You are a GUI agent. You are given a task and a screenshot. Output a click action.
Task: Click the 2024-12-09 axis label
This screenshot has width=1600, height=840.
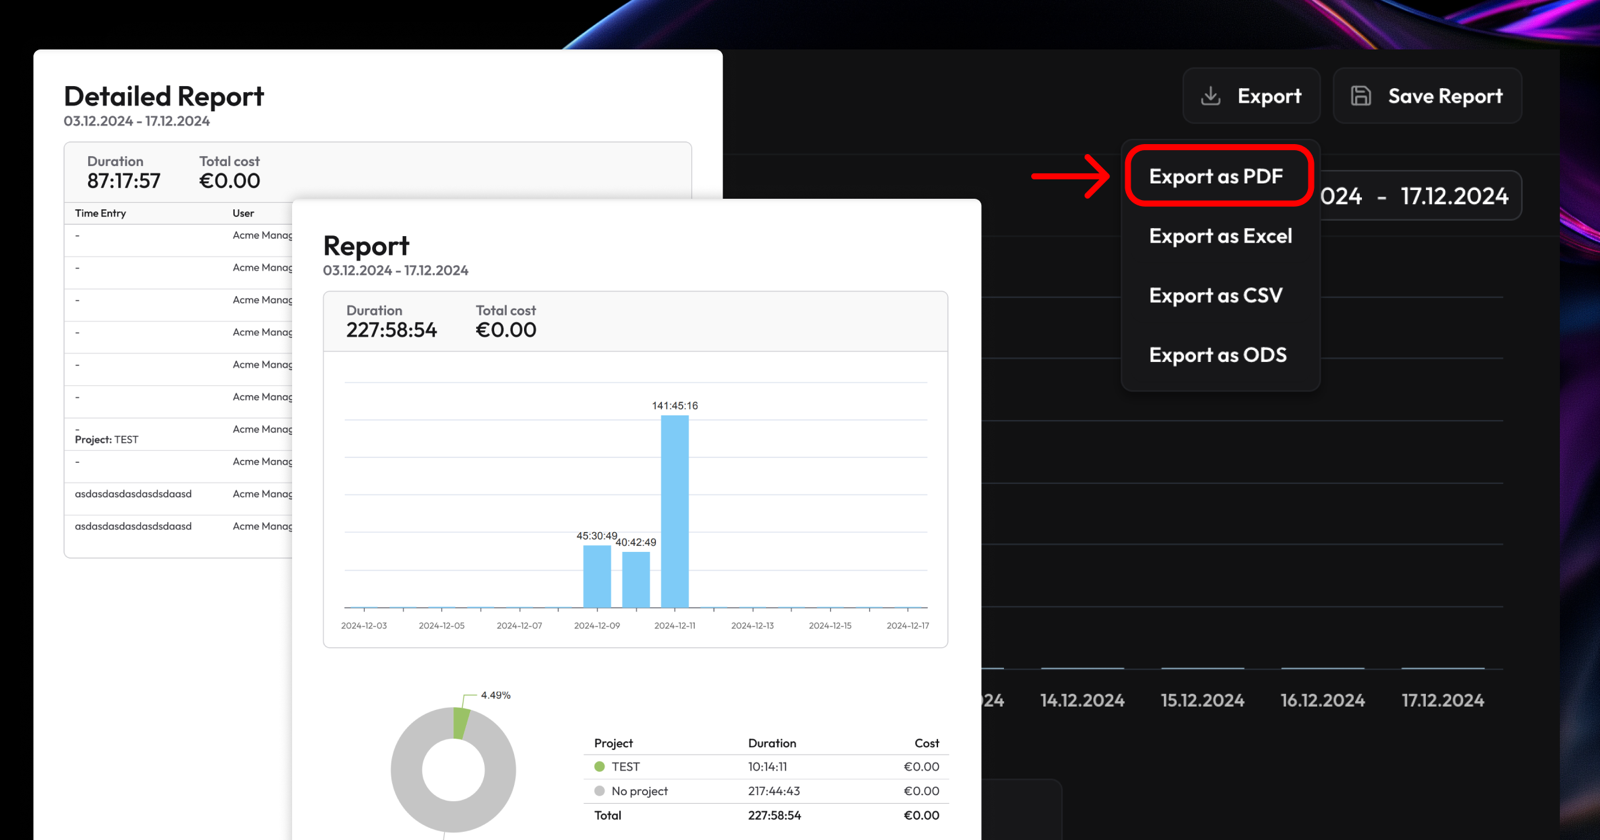pyautogui.click(x=597, y=626)
